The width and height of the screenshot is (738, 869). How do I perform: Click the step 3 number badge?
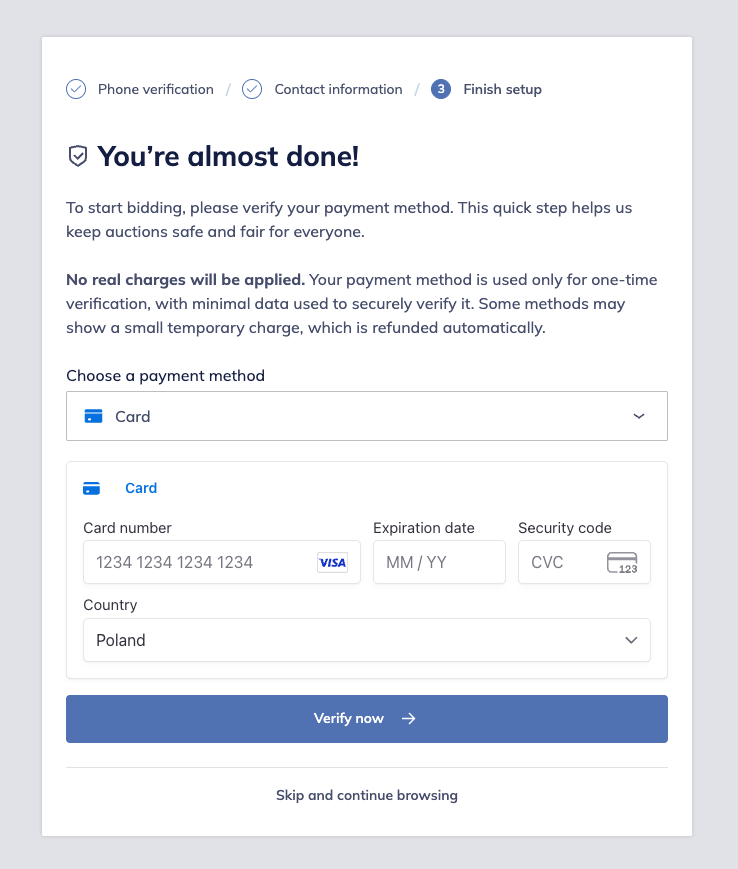click(x=441, y=89)
